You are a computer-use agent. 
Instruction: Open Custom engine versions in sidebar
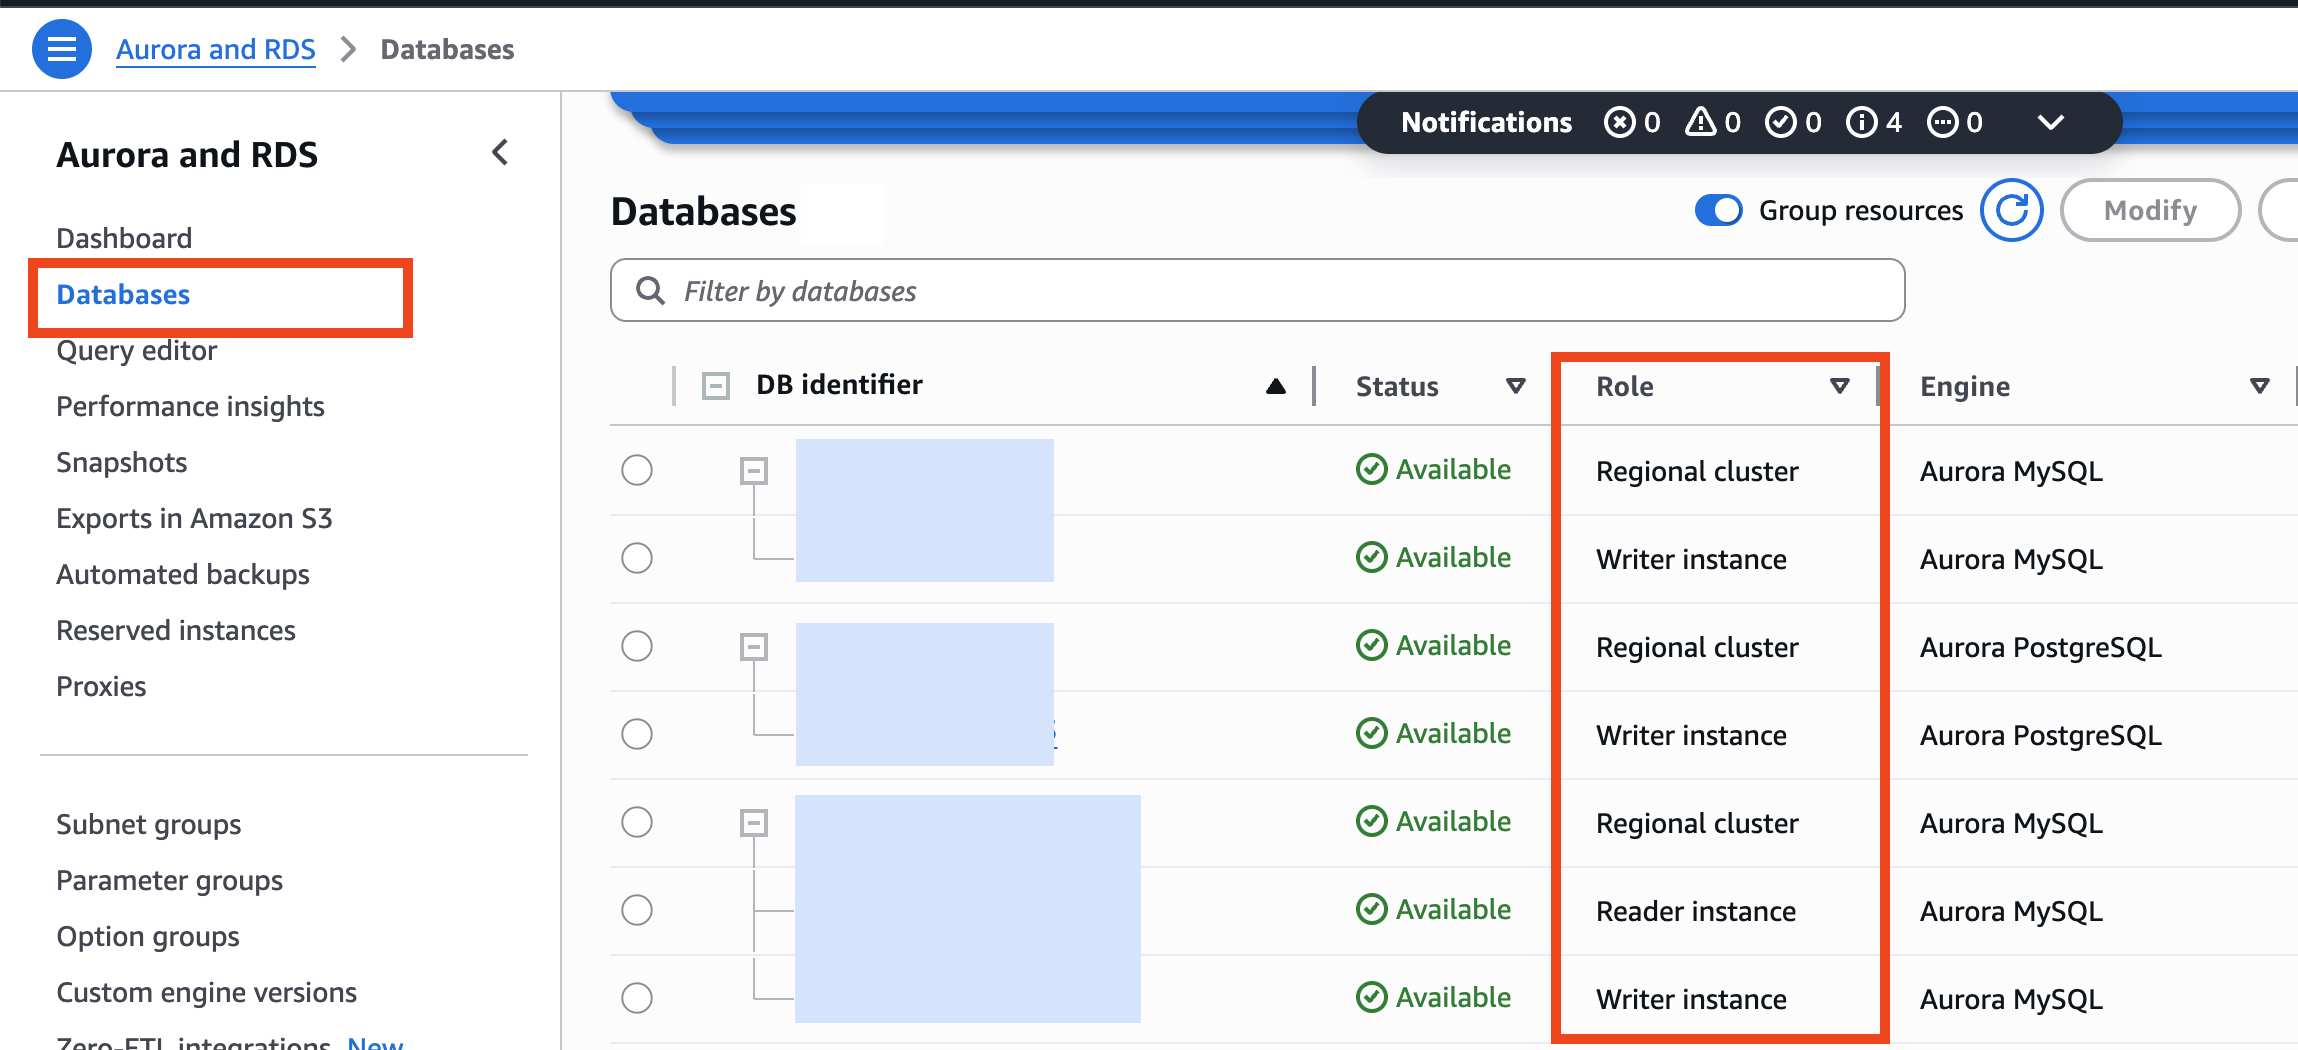click(x=206, y=992)
